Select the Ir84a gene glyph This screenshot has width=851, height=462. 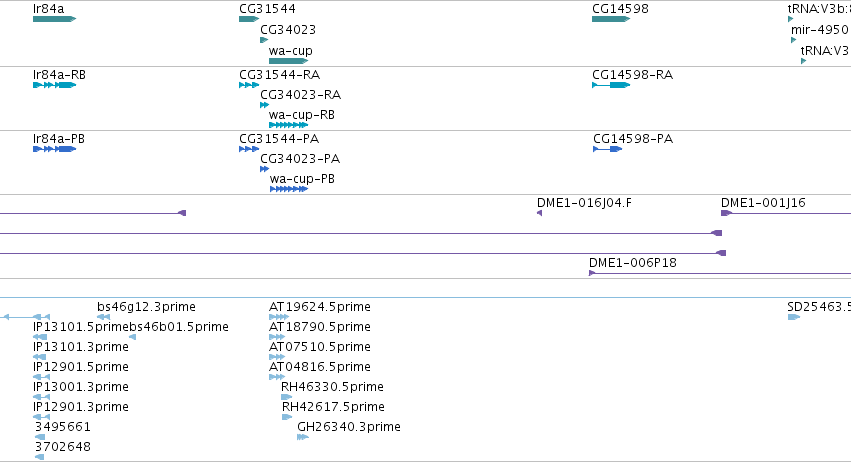(x=54, y=19)
